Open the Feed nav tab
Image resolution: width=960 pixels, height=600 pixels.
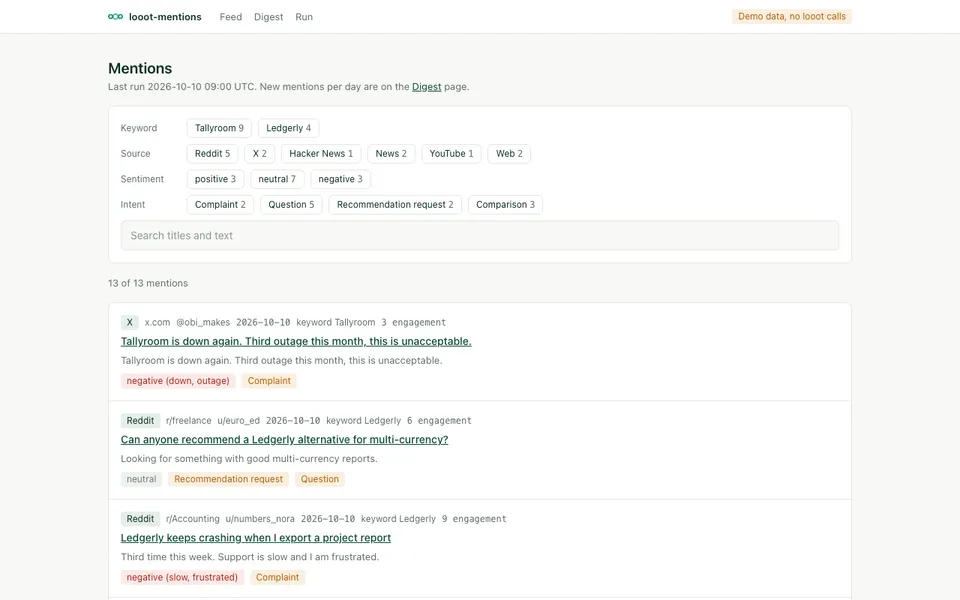click(x=231, y=17)
